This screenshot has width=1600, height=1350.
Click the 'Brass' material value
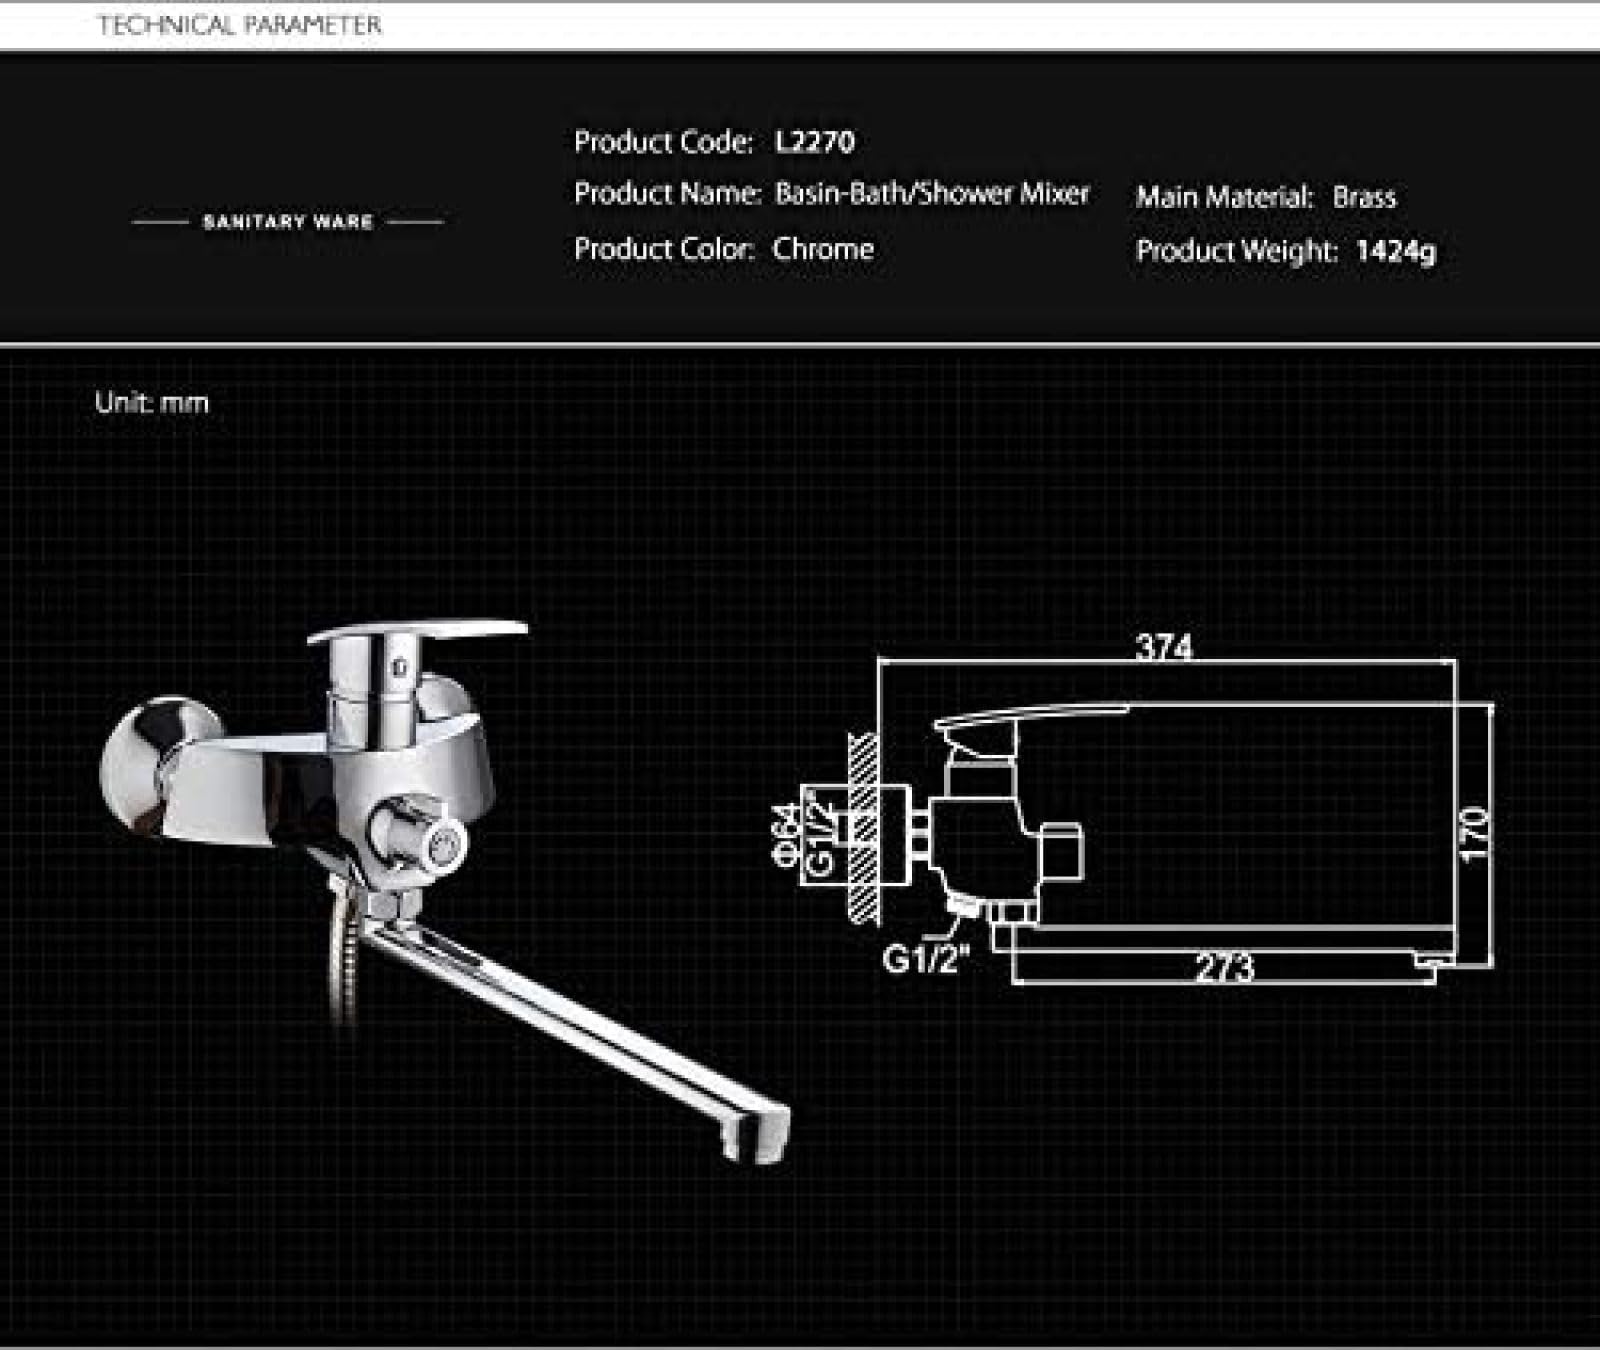[x=1364, y=197]
